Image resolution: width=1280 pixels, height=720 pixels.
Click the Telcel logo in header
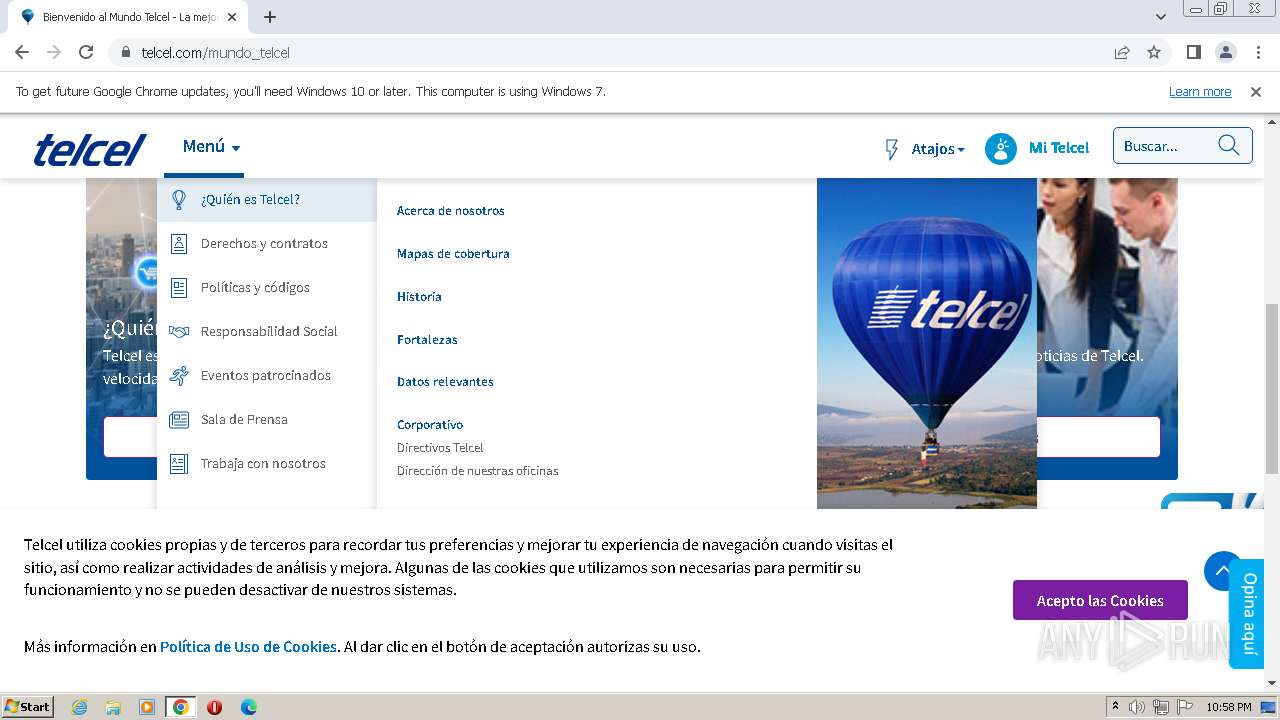[x=90, y=149]
